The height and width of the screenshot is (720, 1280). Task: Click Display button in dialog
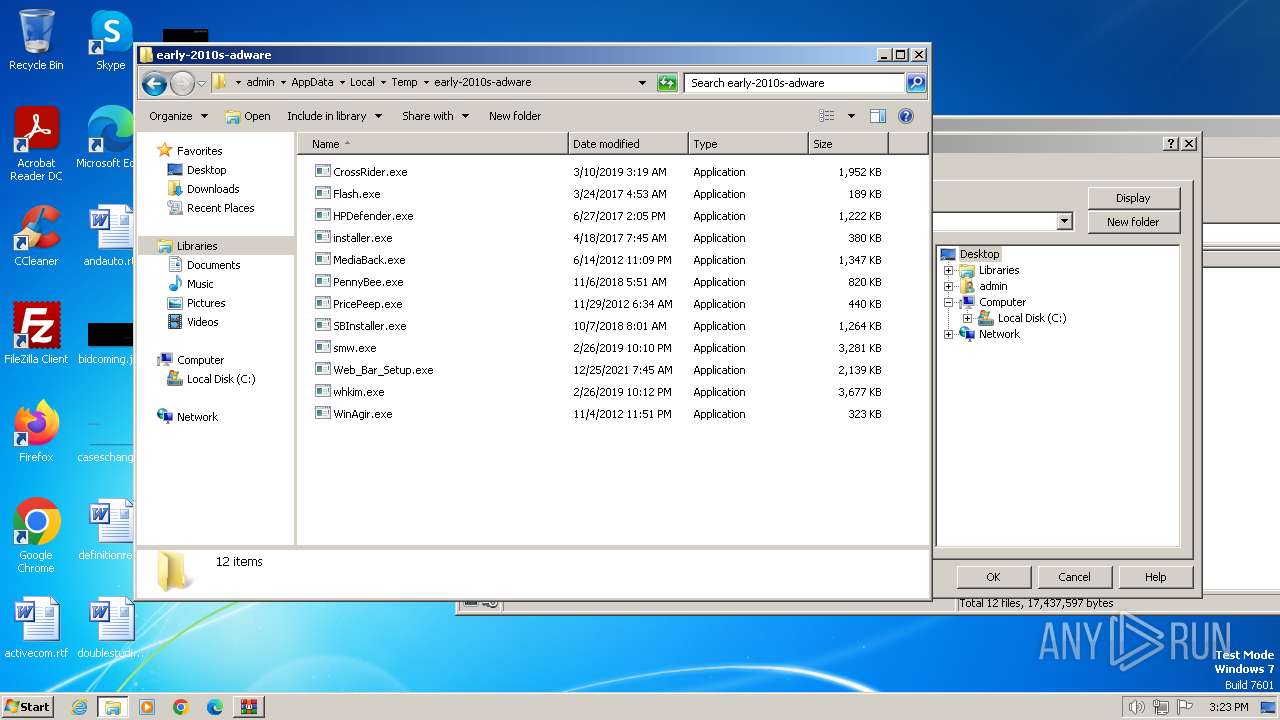tap(1133, 198)
